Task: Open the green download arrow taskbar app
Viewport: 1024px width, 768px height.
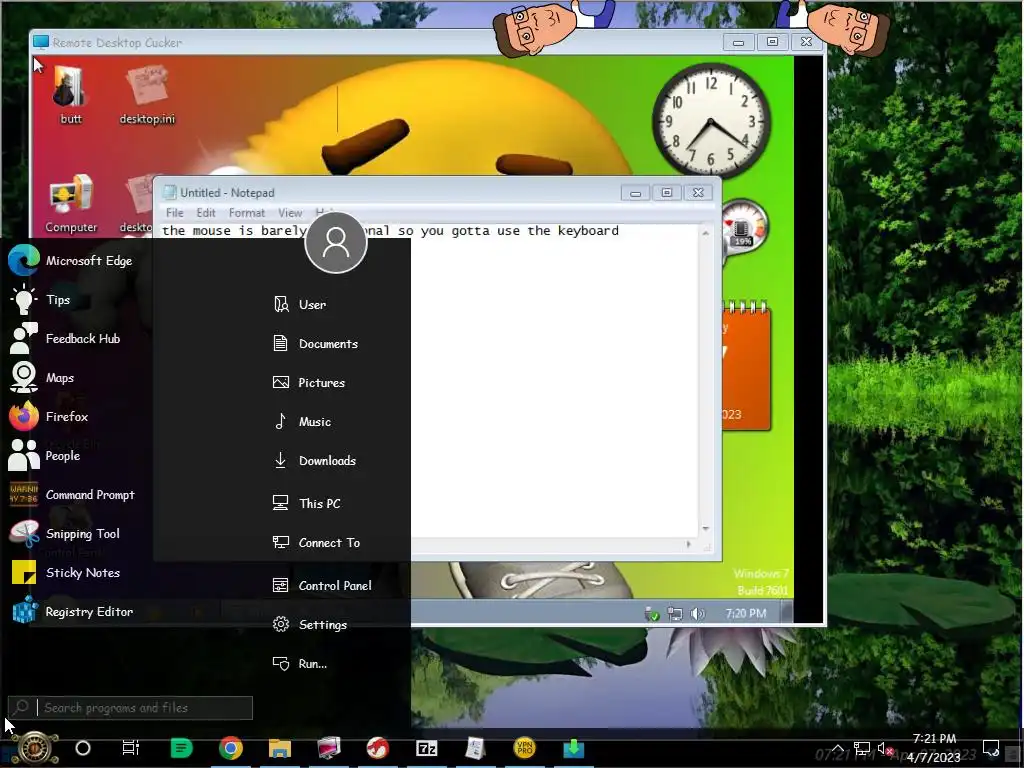Action: (x=573, y=748)
